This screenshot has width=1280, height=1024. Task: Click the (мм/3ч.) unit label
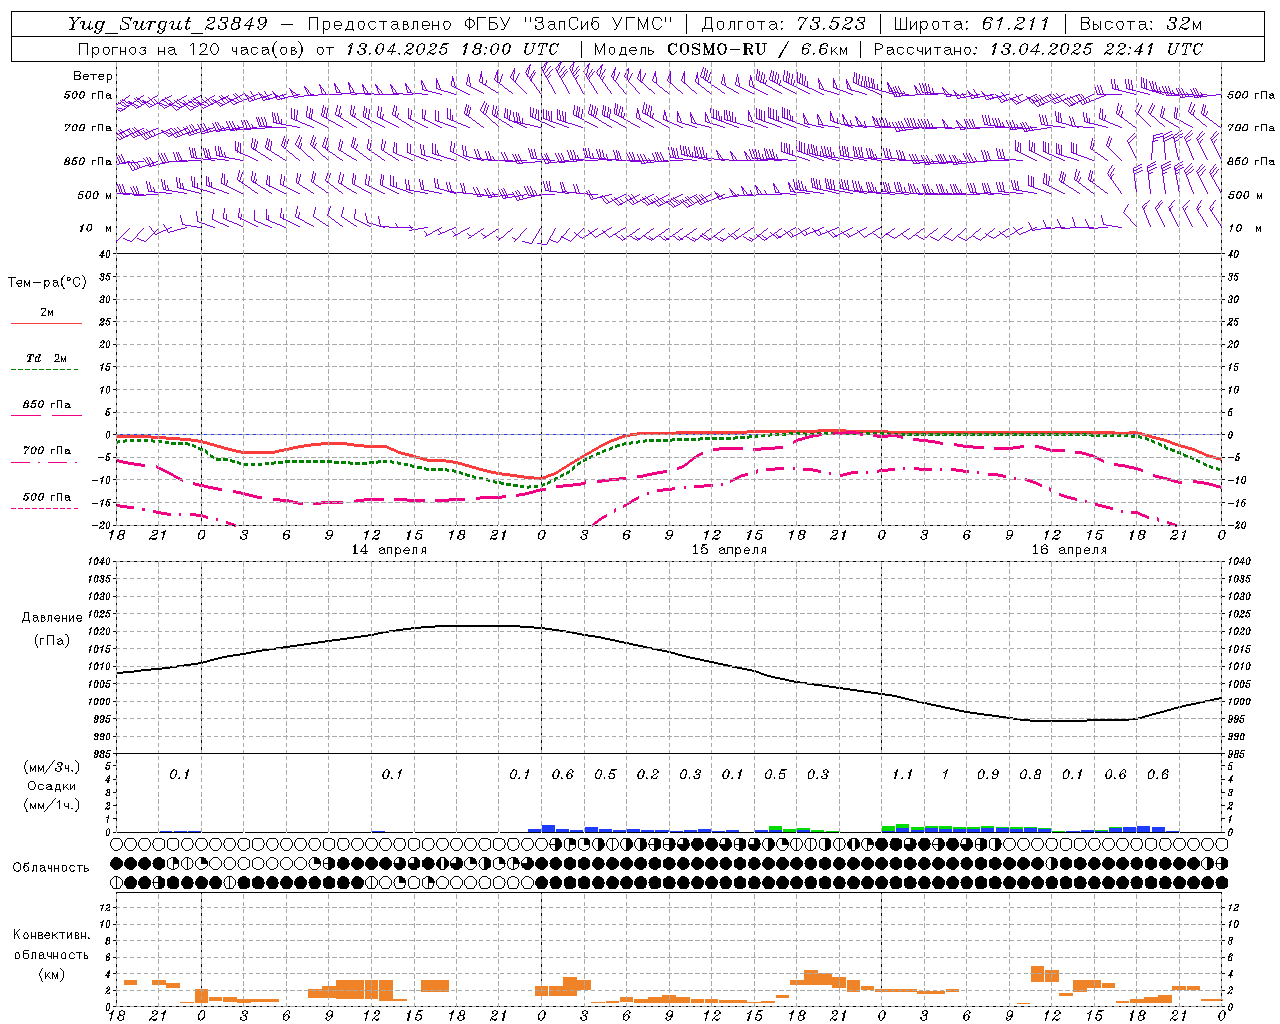[x=52, y=767]
